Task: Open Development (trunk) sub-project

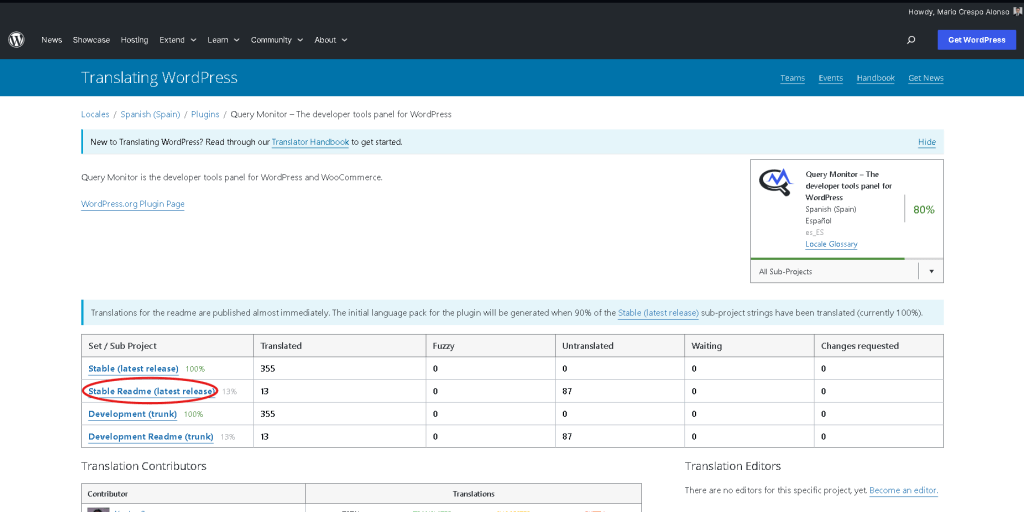Action: click(x=134, y=414)
